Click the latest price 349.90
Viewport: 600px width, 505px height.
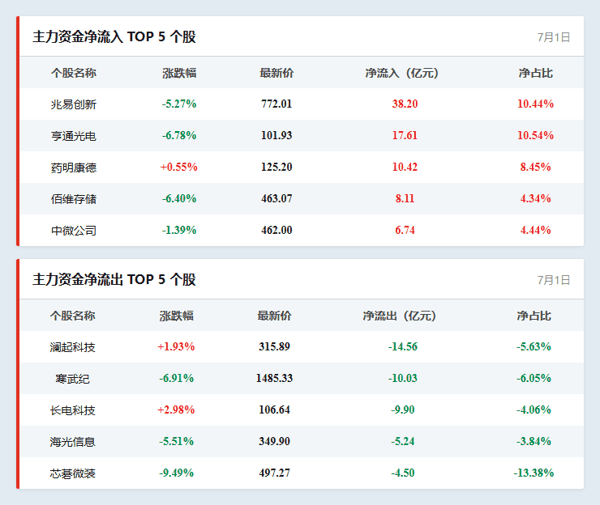pyautogui.click(x=274, y=441)
